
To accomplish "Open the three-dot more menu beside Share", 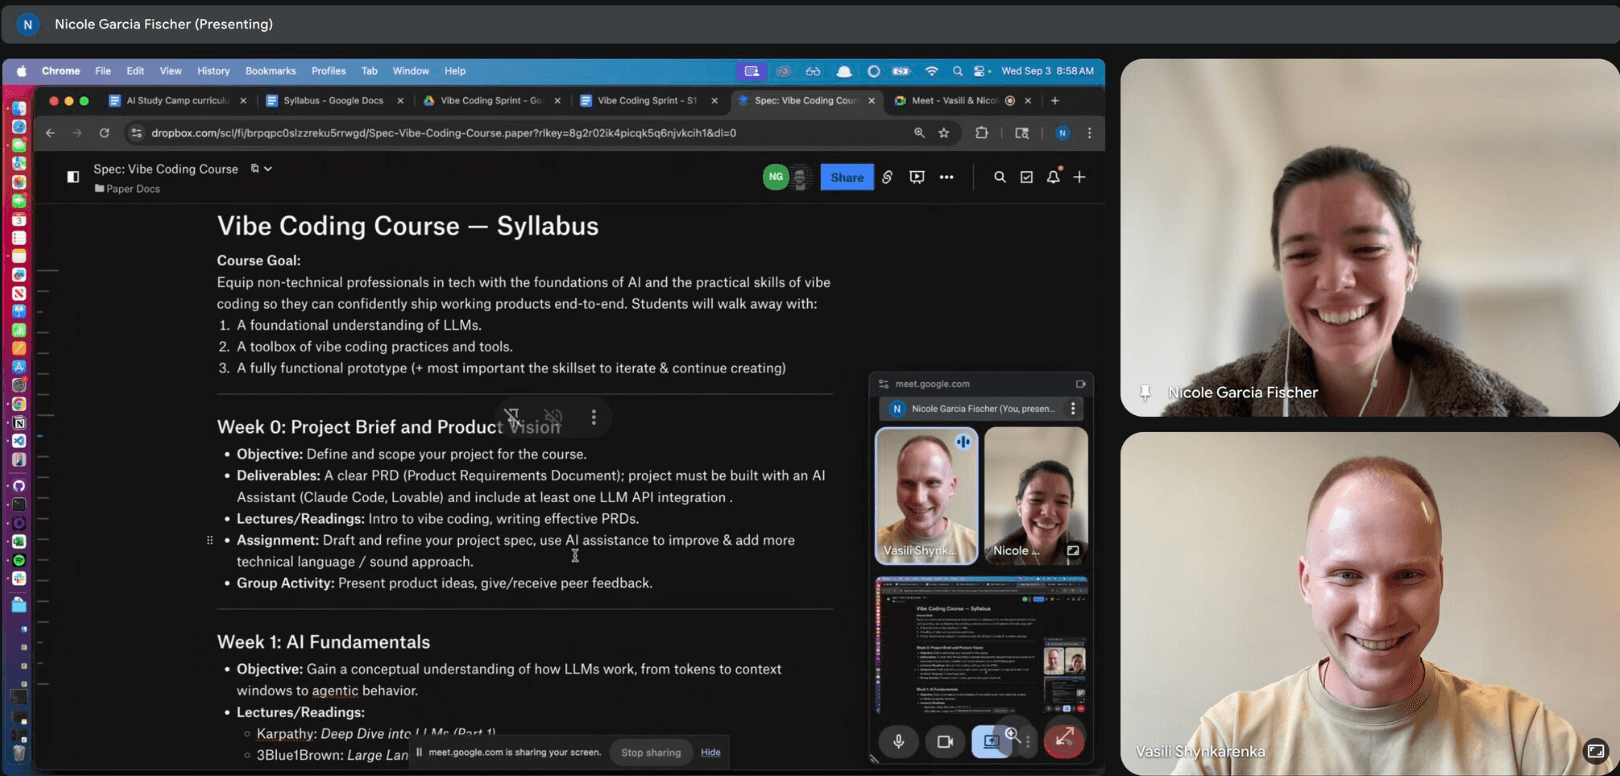I will 946,177.
